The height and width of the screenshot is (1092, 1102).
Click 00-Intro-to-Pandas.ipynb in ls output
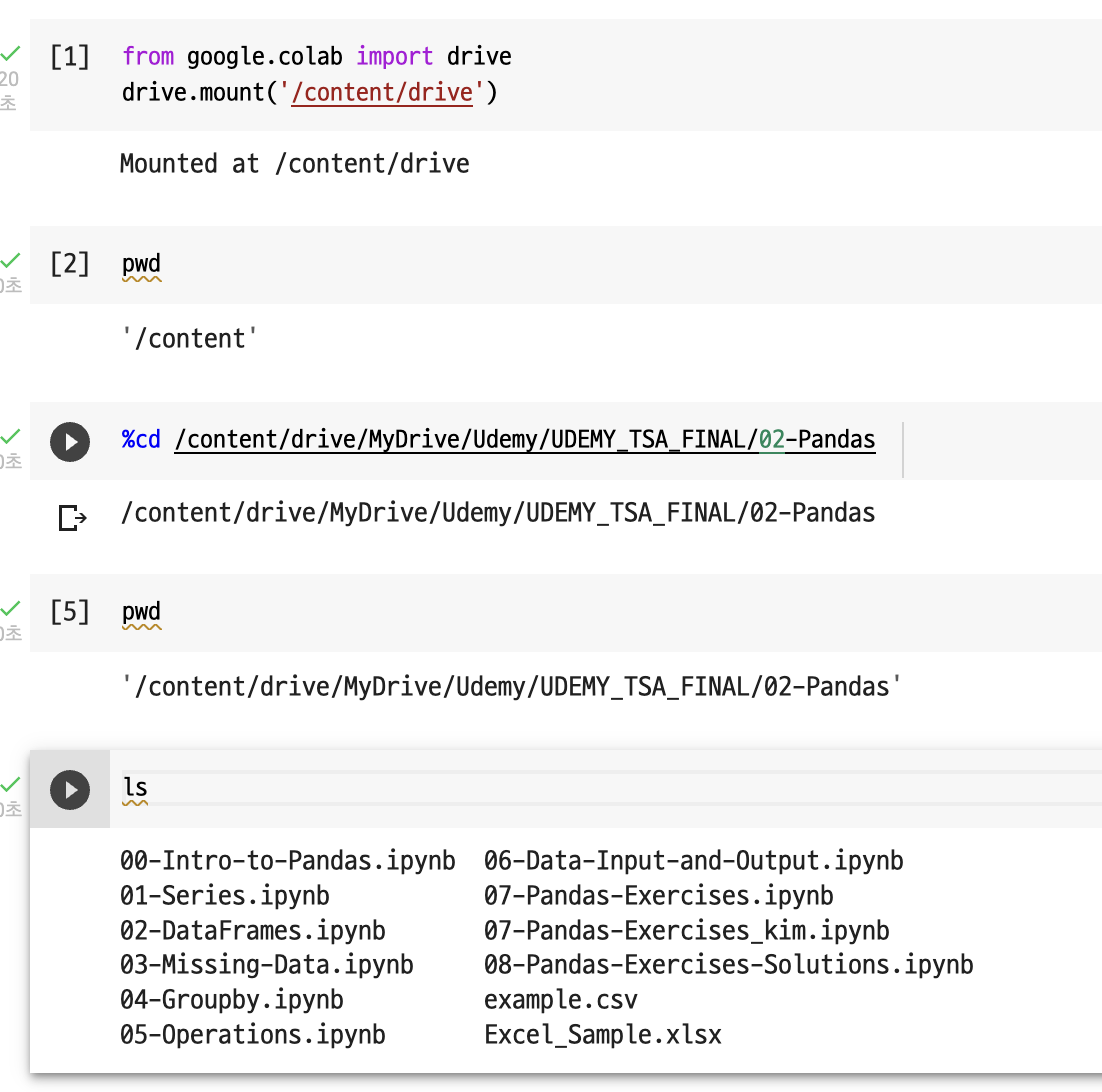click(287, 861)
